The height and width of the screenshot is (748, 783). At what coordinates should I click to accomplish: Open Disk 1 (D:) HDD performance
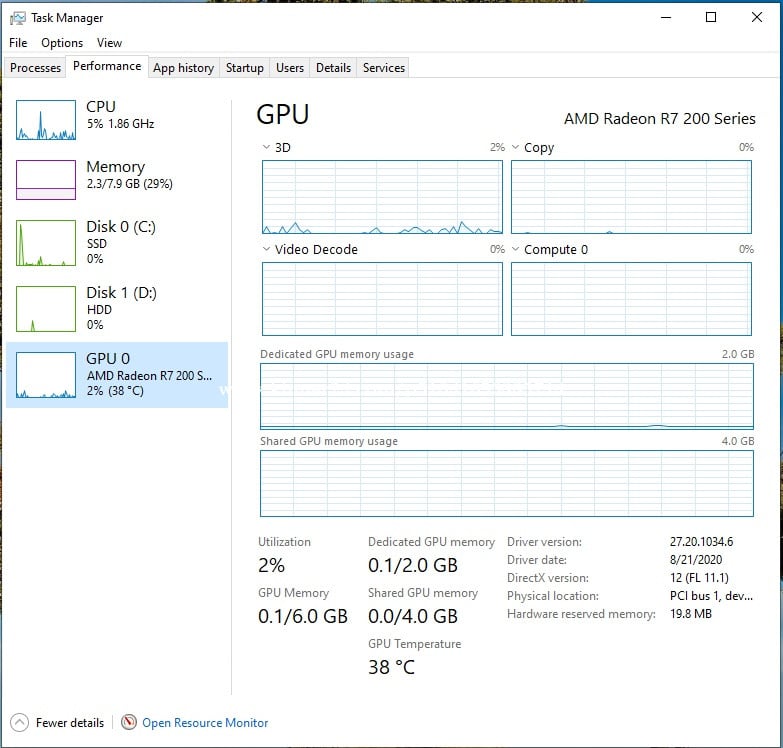pos(120,307)
